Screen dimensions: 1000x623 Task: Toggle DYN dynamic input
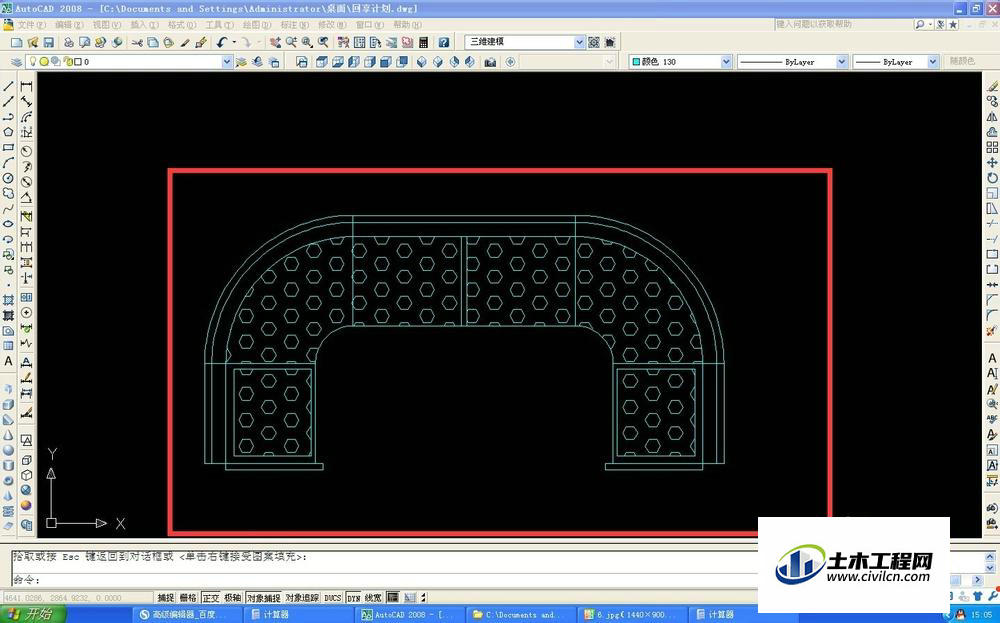(354, 597)
